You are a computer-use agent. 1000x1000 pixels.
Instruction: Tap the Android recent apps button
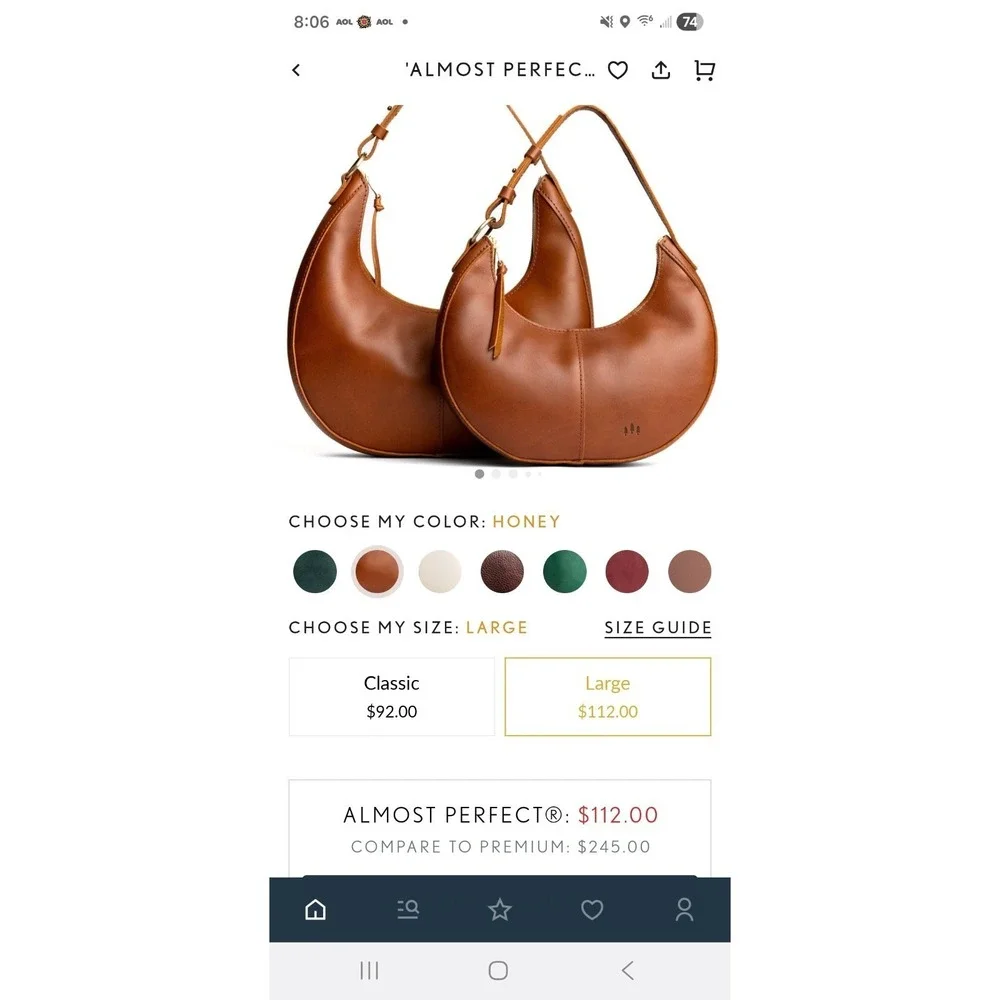pos(369,971)
